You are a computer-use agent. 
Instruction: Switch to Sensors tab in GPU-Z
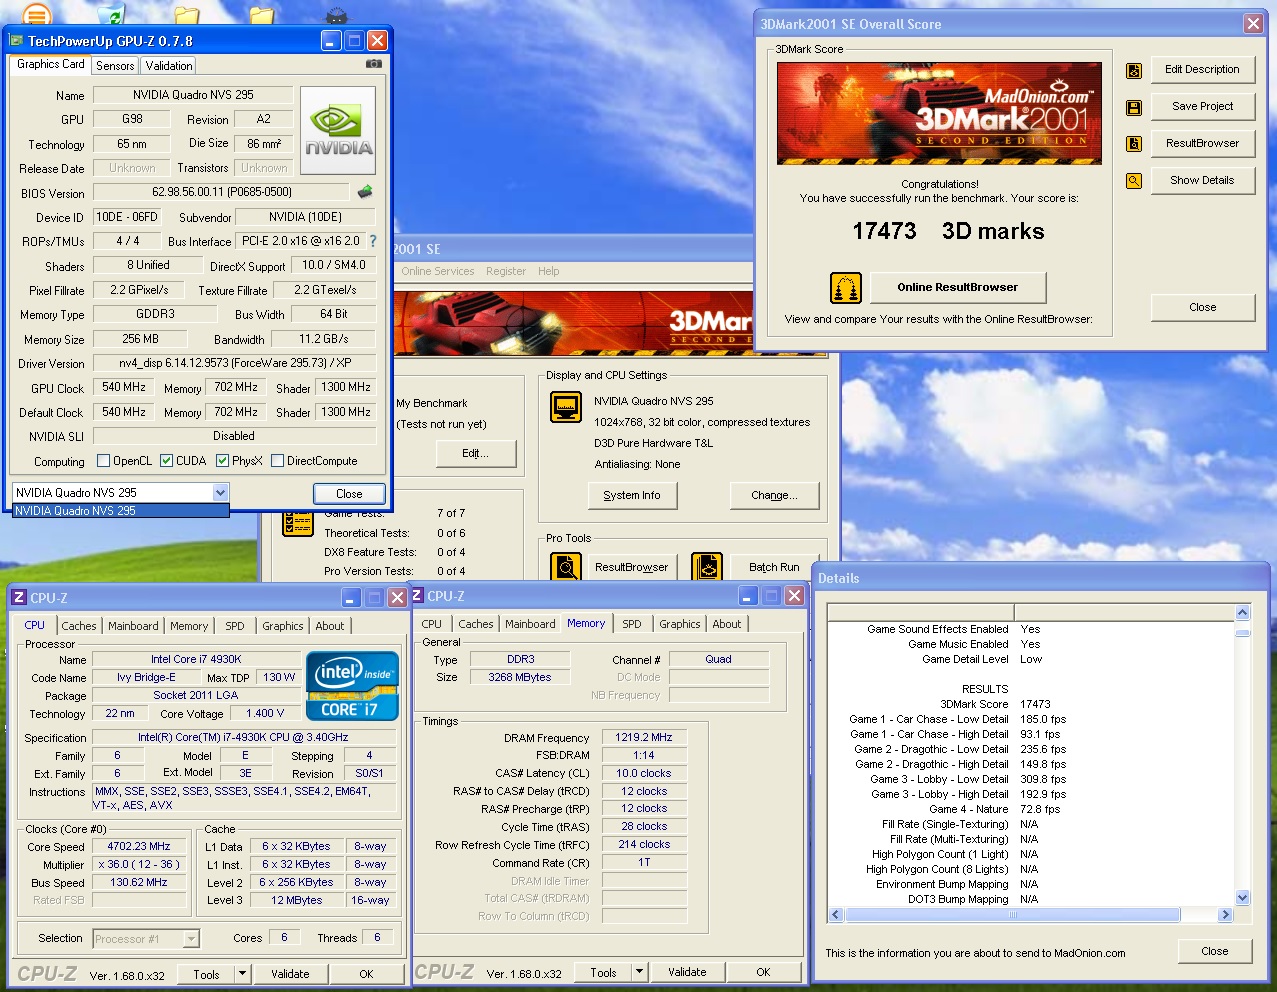pos(115,66)
